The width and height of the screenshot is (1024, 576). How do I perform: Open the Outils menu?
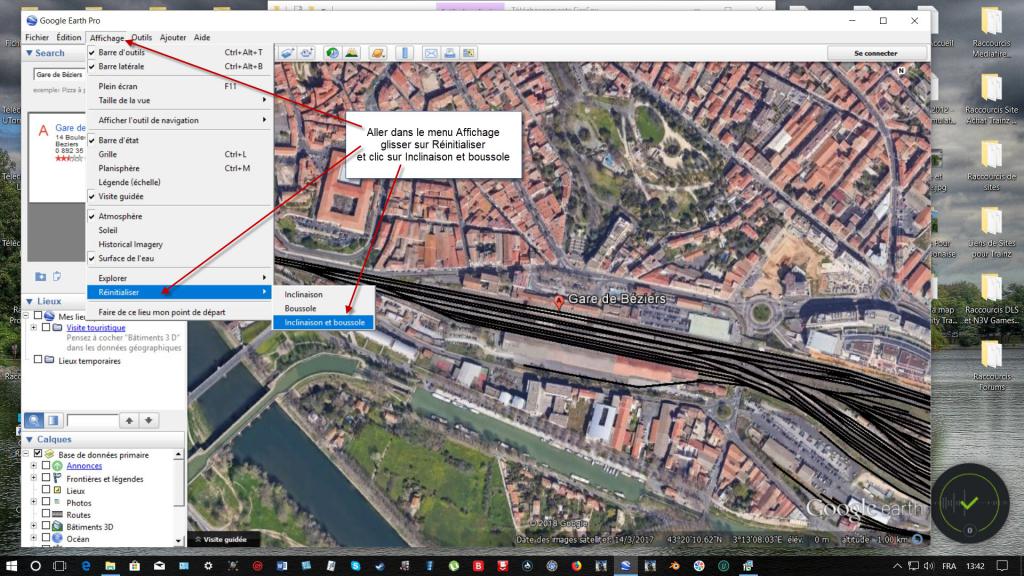(x=142, y=38)
